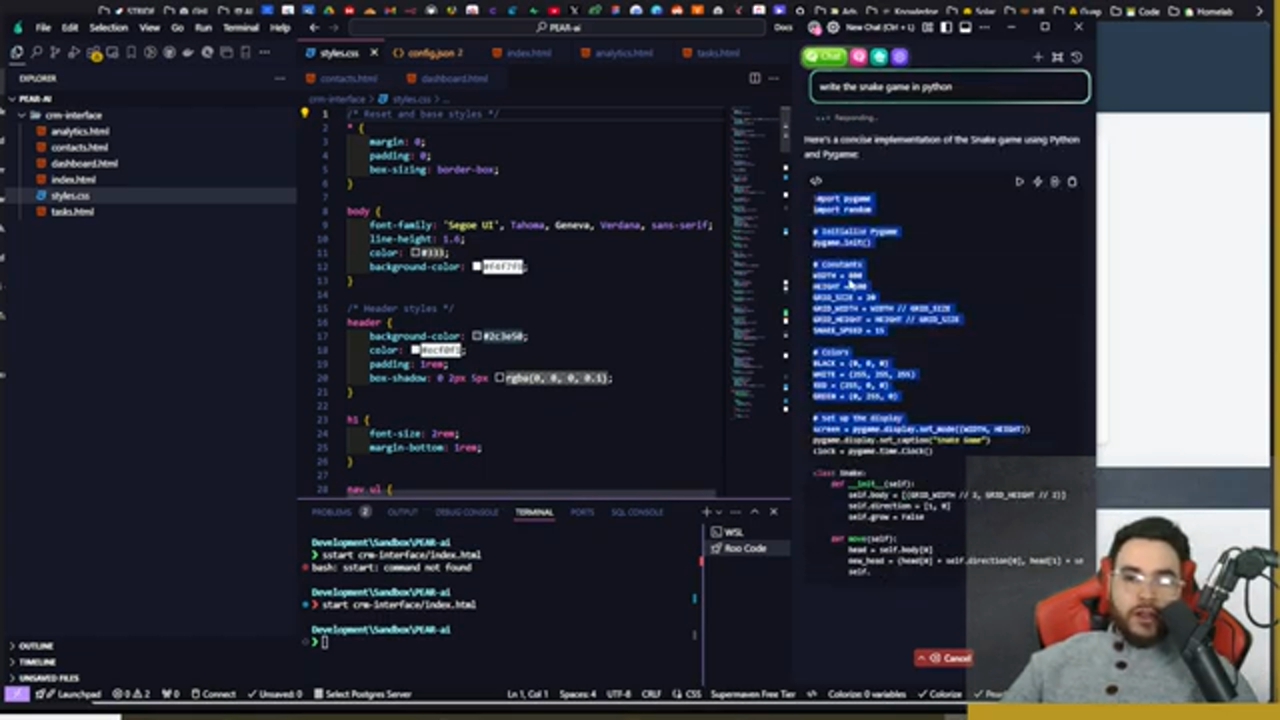Click the pink chat mode icon
1280x720 pixels.
tap(859, 57)
